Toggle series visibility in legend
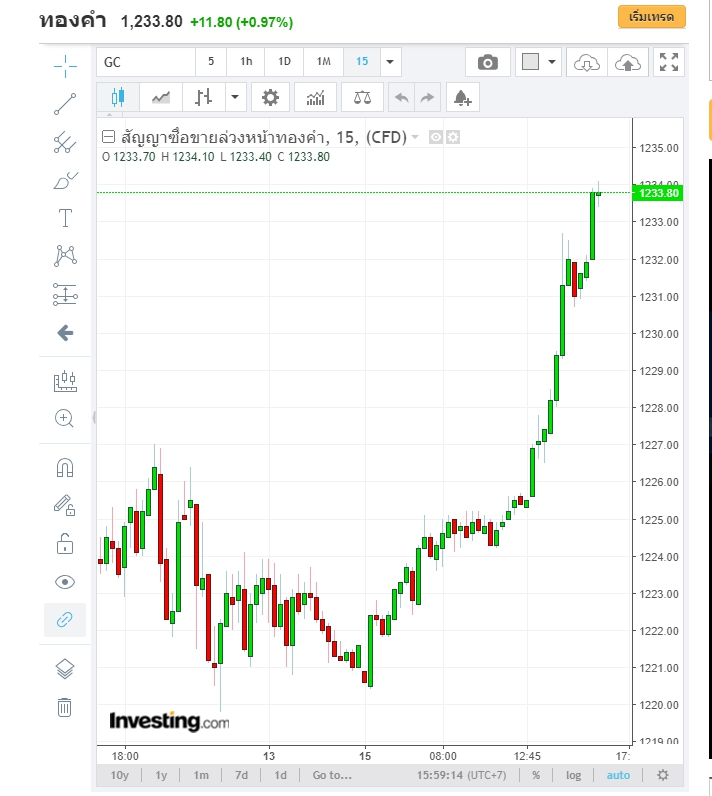 (x=435, y=137)
